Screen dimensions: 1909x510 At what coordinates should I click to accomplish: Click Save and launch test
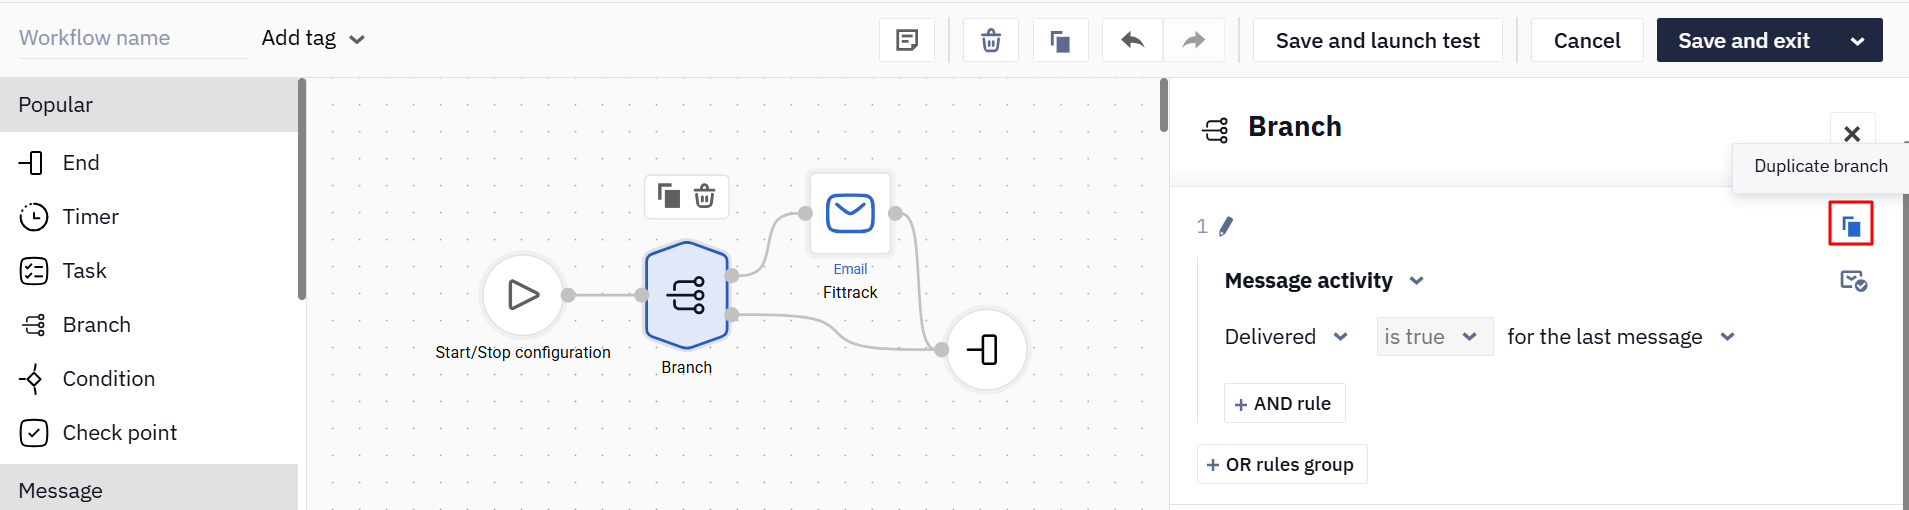coord(1377,40)
